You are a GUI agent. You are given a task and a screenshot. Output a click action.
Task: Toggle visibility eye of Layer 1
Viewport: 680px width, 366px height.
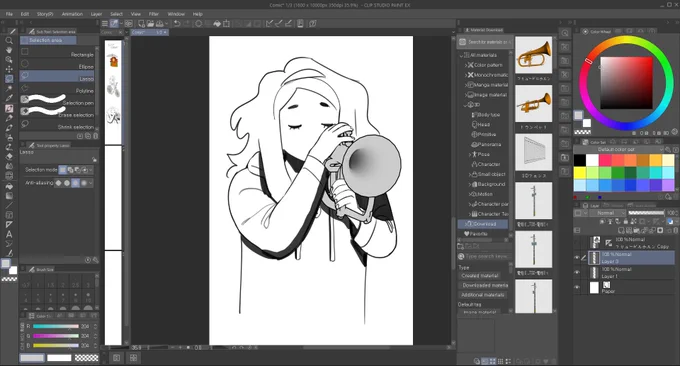click(x=577, y=272)
